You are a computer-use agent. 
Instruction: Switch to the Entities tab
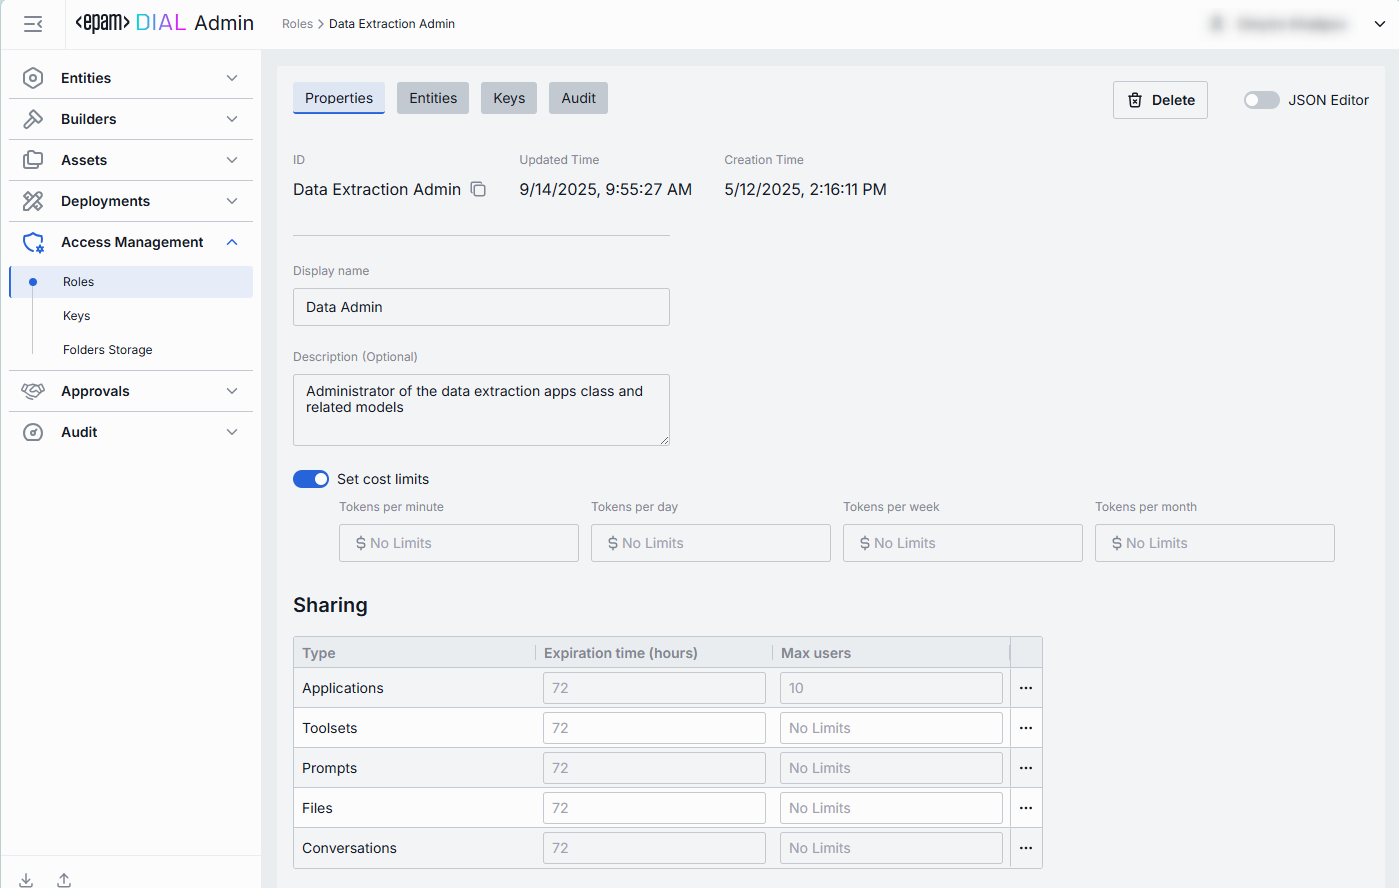tap(433, 98)
